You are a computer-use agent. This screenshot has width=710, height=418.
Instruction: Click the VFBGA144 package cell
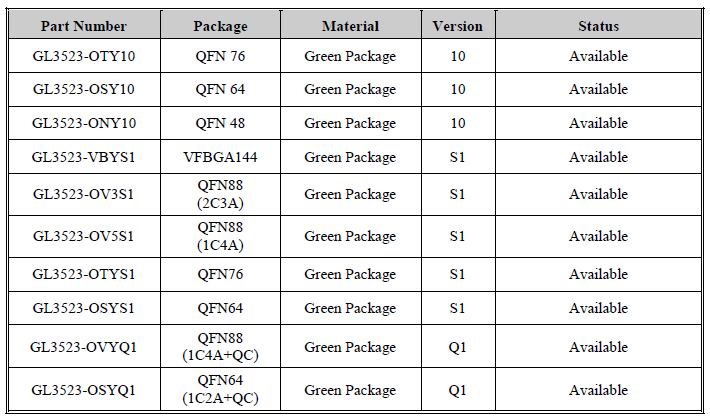221,157
